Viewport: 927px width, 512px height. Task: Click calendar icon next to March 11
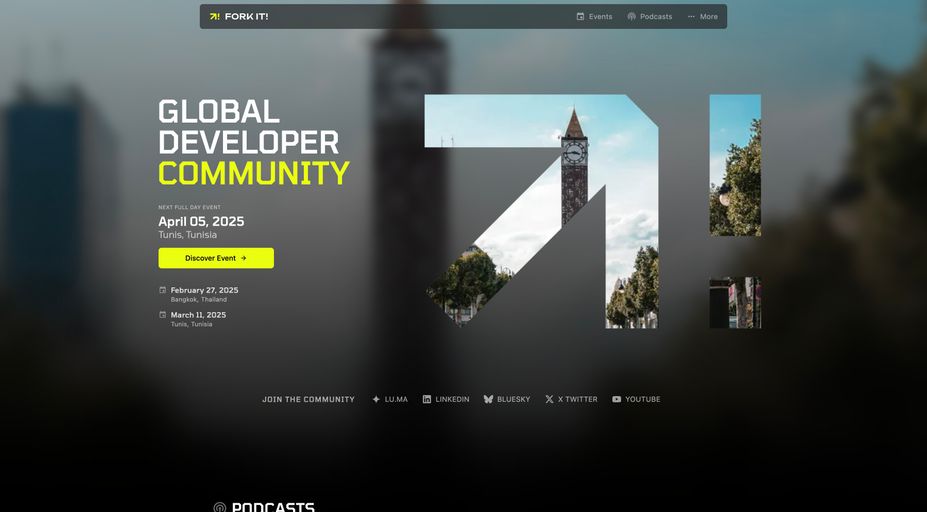point(163,315)
